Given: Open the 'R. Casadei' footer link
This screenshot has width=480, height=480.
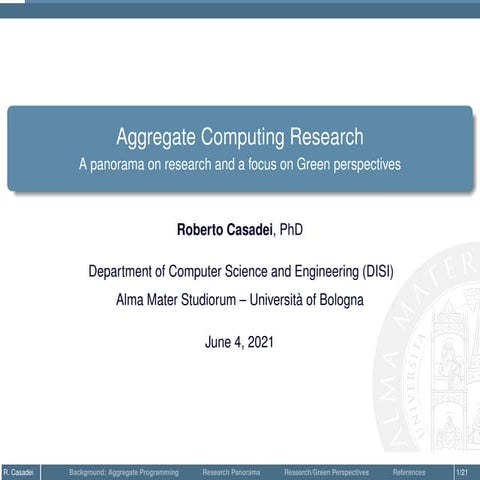Looking at the screenshot, I should (x=19, y=472).
